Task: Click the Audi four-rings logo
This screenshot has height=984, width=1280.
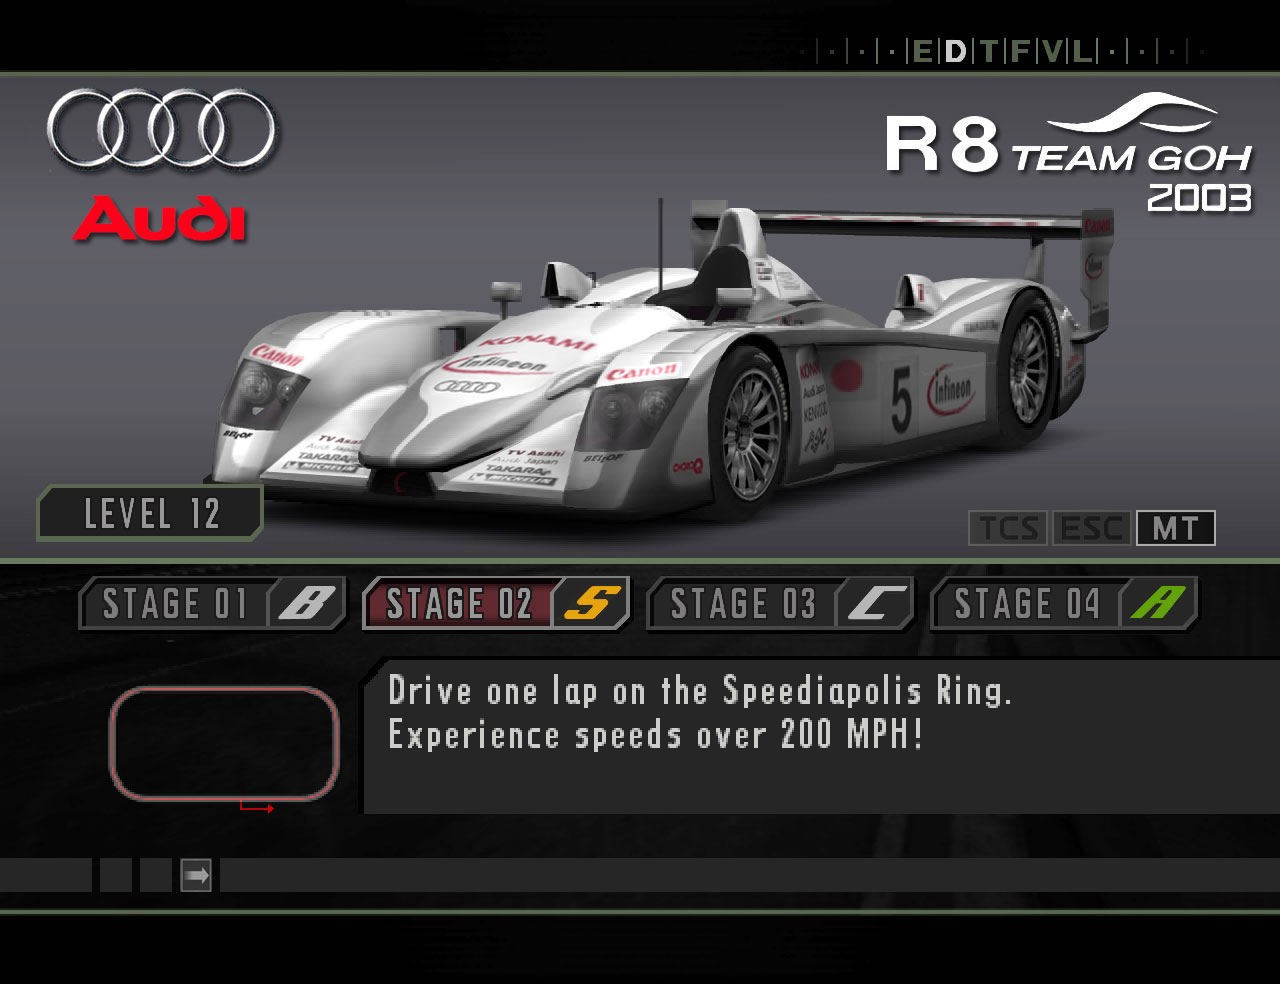Action: [x=161, y=129]
